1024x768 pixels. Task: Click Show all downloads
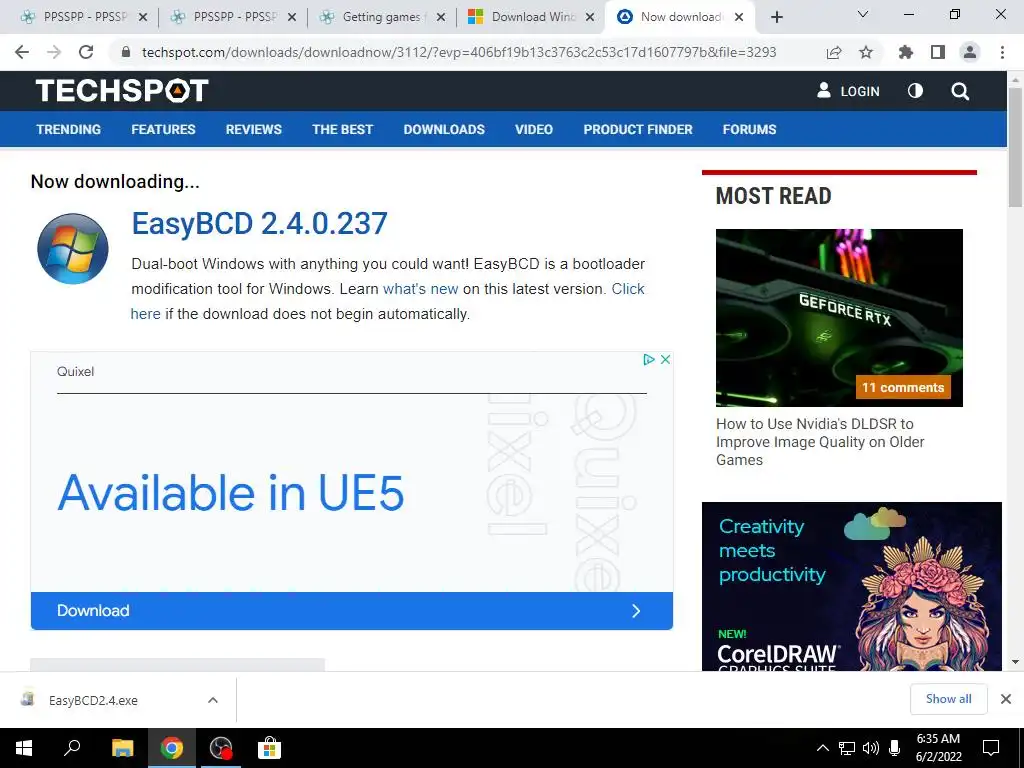(948, 699)
